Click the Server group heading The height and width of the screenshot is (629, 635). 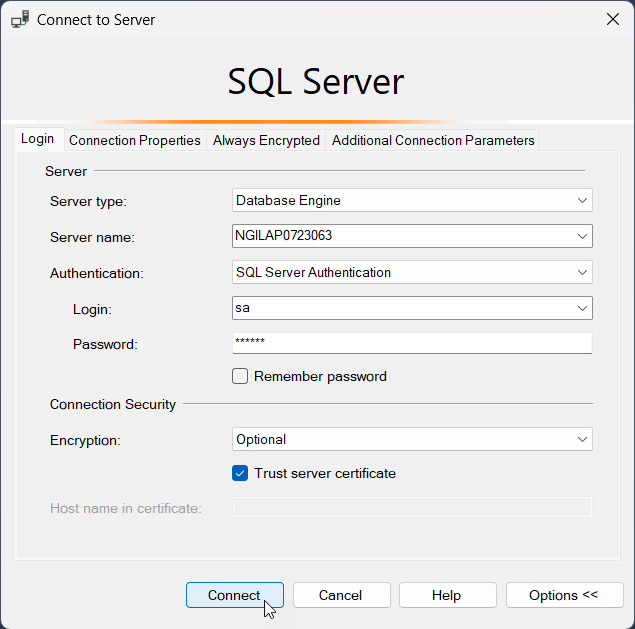(x=66, y=171)
